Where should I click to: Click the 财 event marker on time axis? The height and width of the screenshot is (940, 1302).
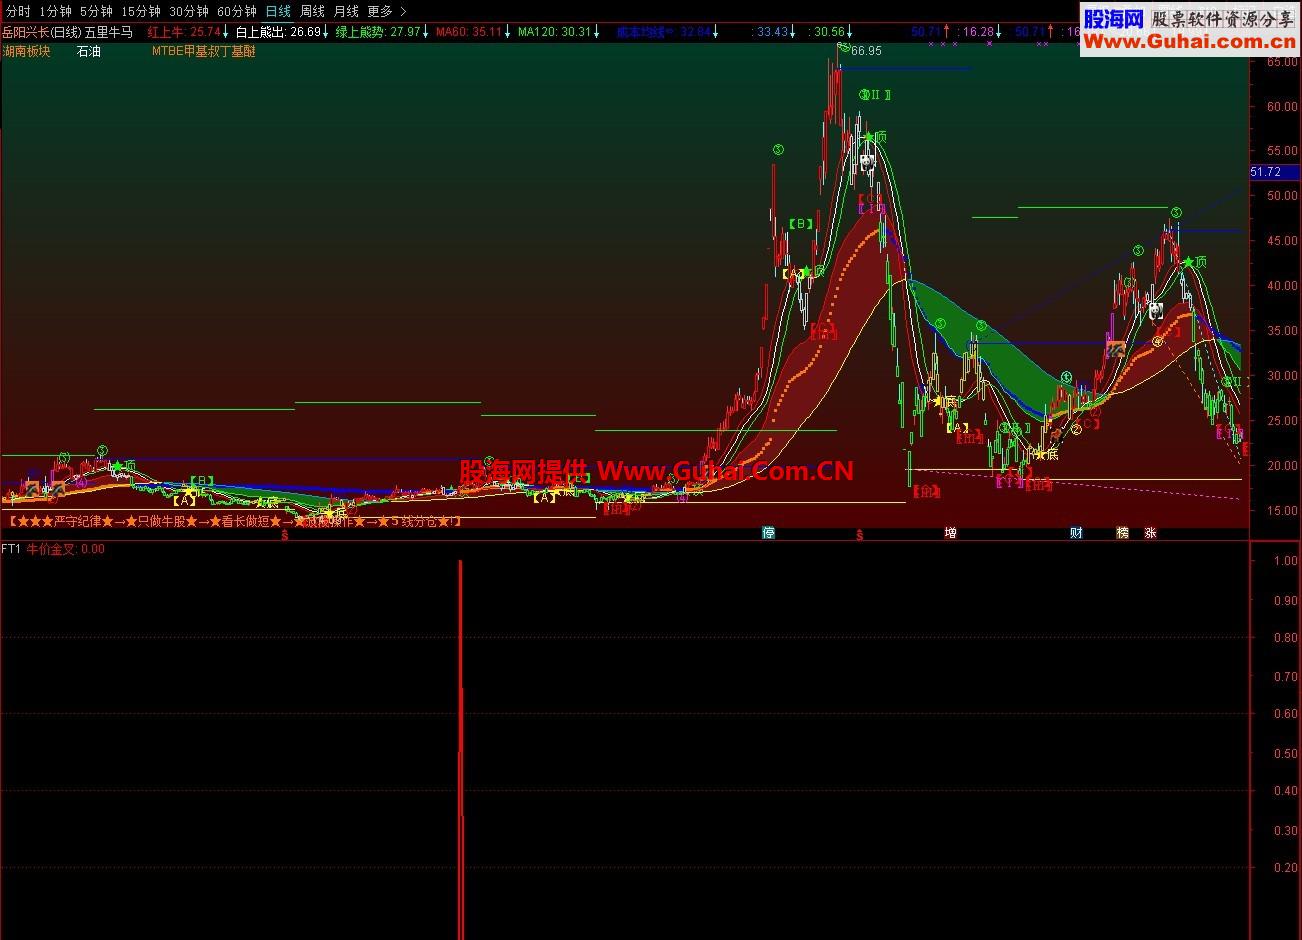click(1076, 533)
